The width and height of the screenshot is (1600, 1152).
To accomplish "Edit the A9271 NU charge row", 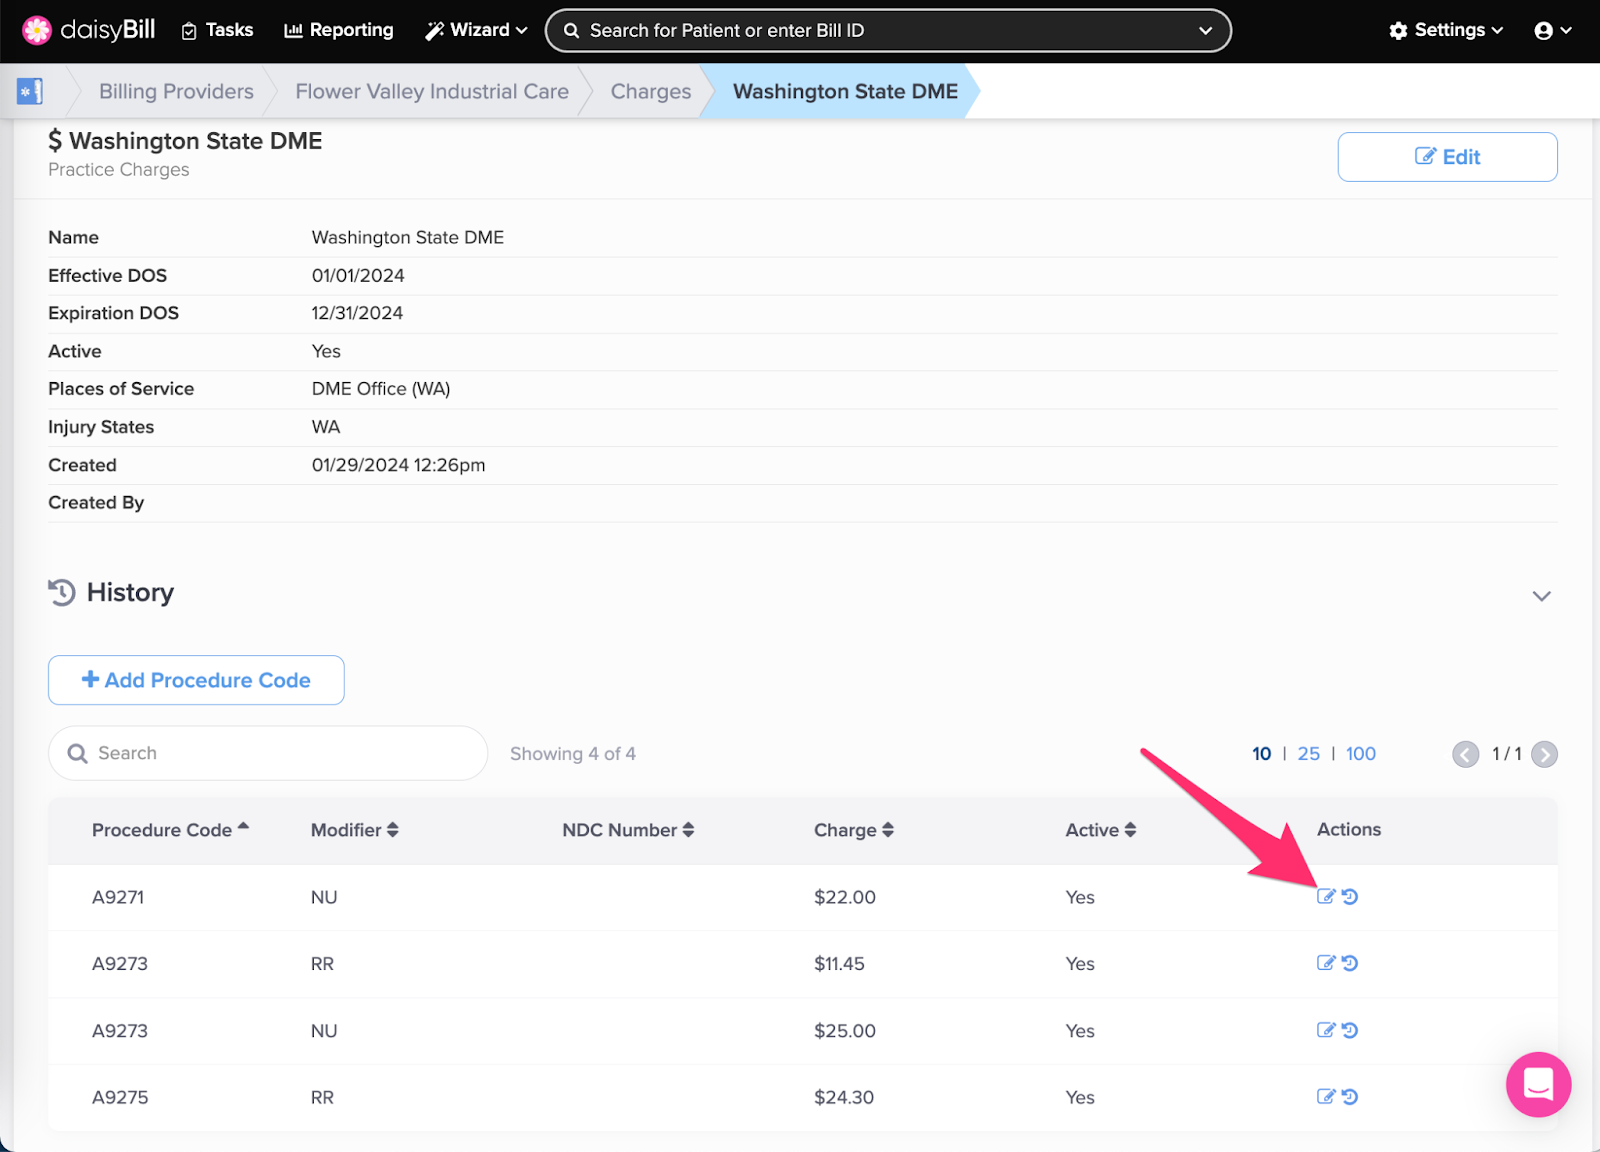I will (x=1326, y=896).
